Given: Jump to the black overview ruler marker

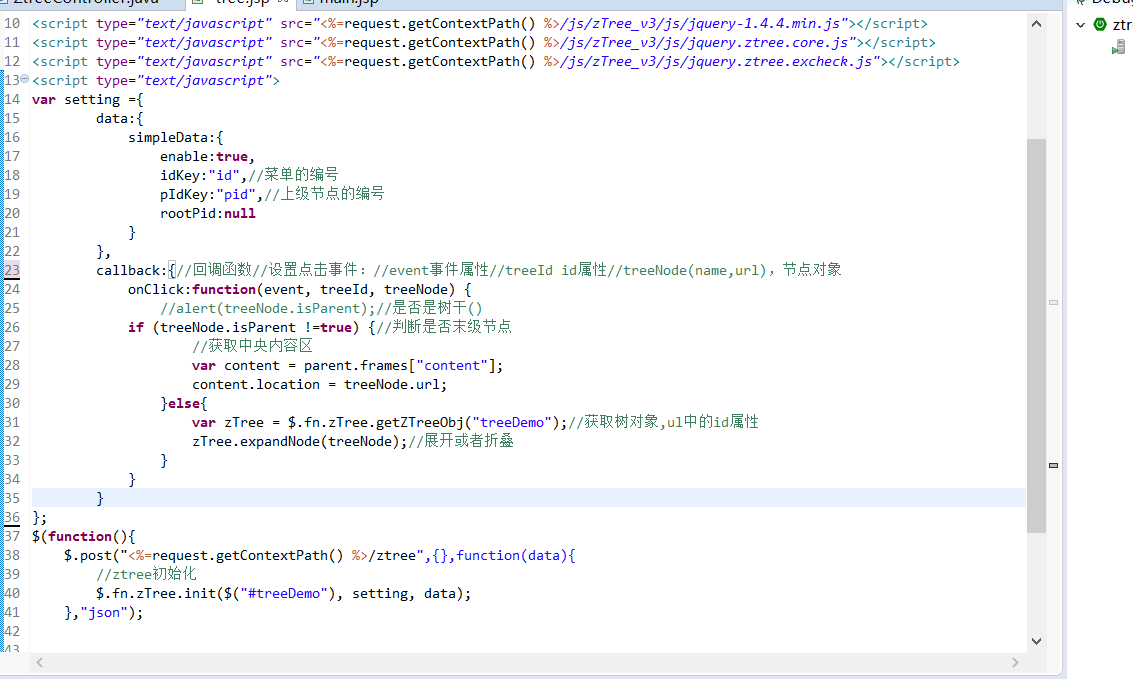Looking at the screenshot, I should click(1054, 465).
